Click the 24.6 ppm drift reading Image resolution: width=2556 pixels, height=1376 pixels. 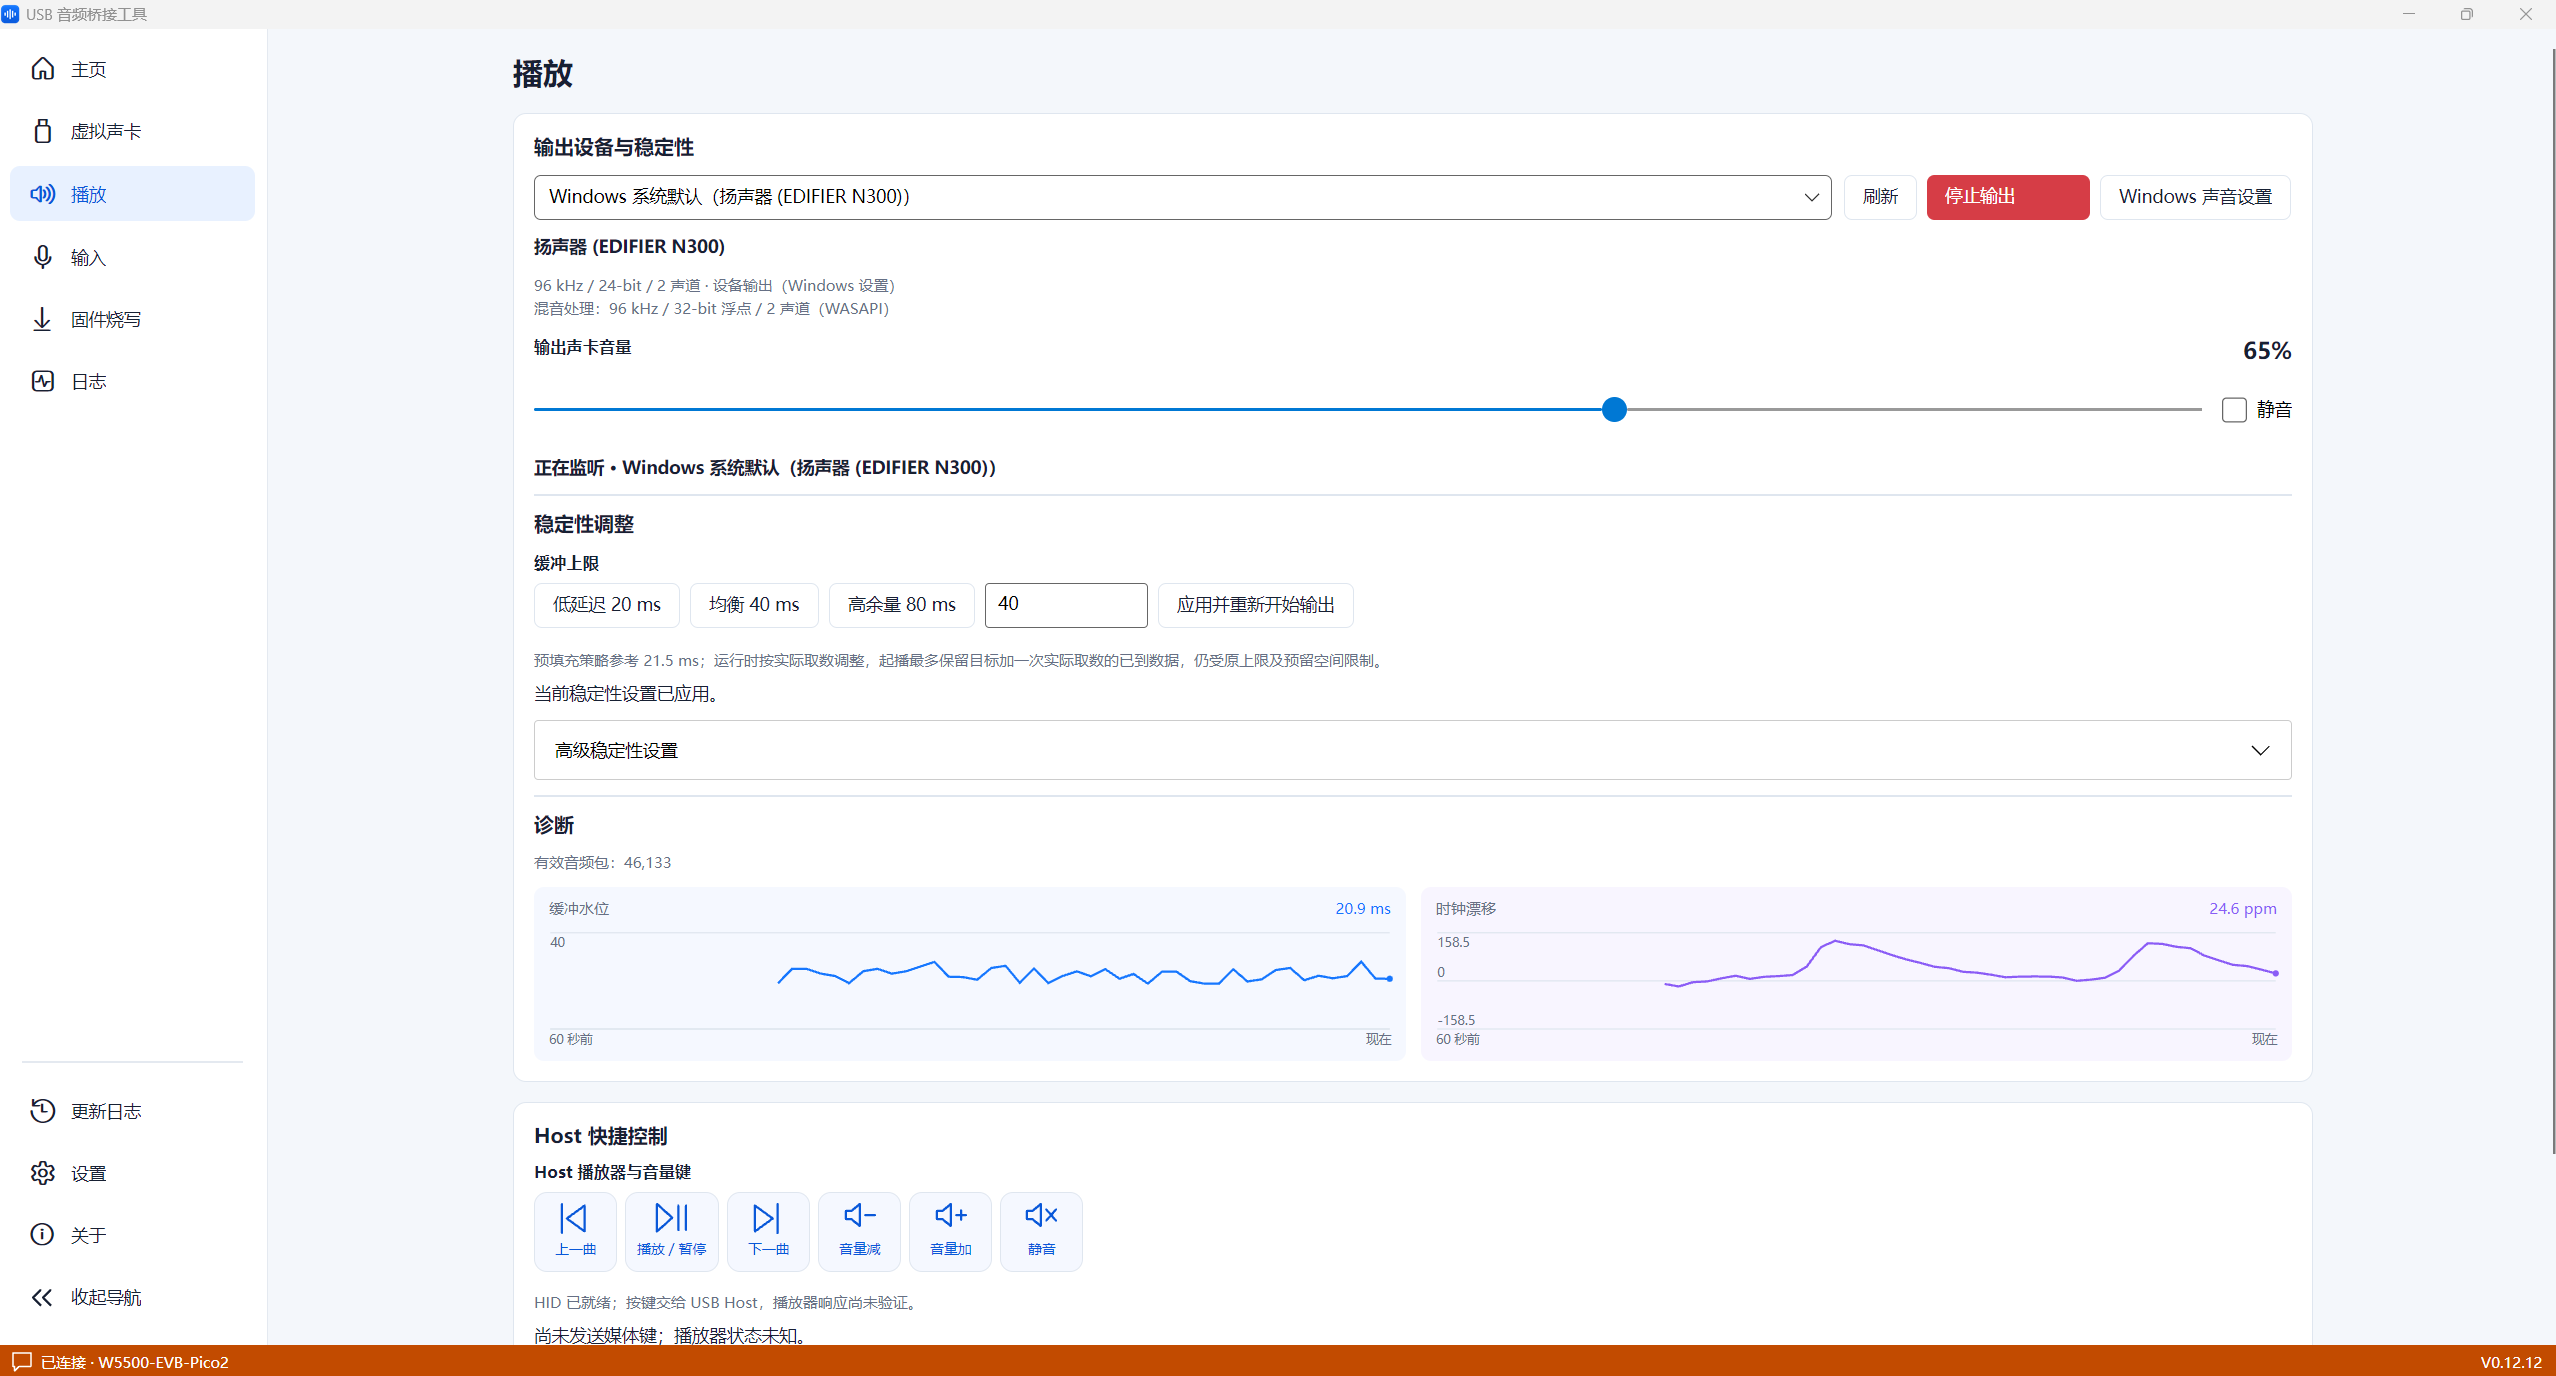coord(2243,908)
